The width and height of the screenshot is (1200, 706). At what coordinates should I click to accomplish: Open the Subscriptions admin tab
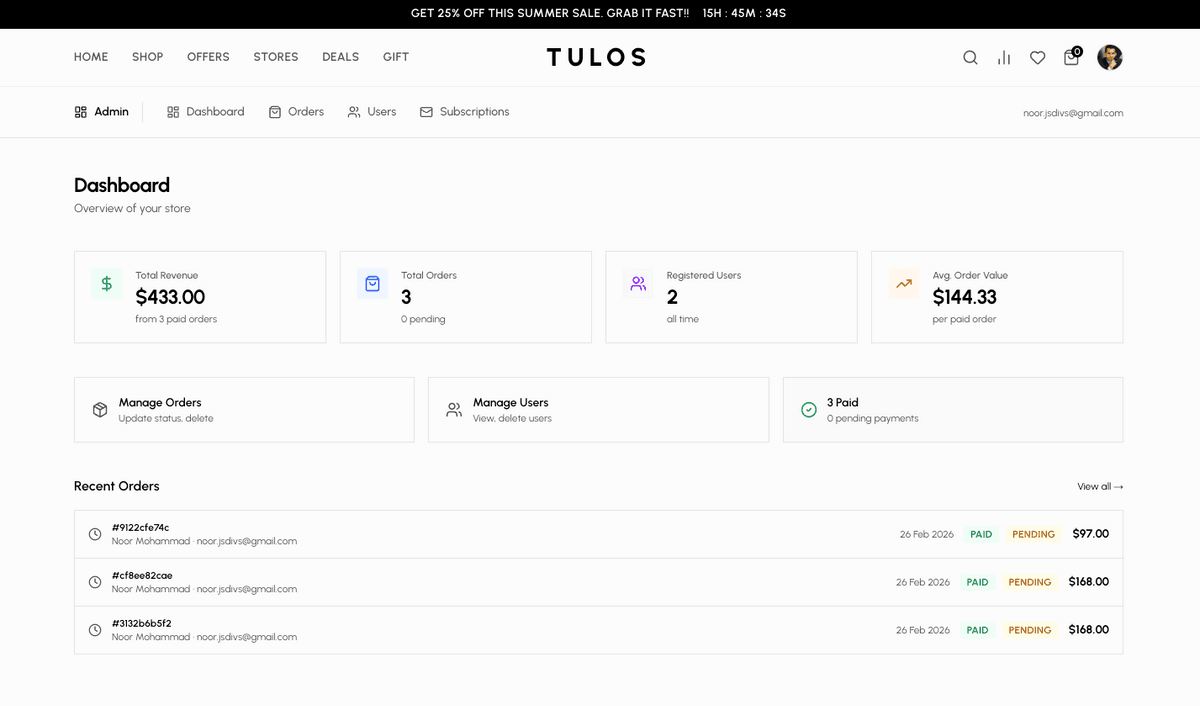pyautogui.click(x=464, y=112)
